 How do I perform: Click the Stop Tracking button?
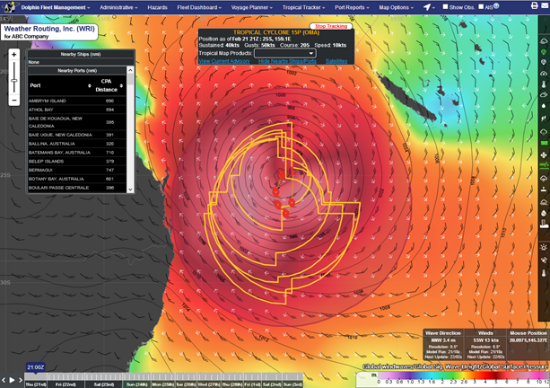331,26
